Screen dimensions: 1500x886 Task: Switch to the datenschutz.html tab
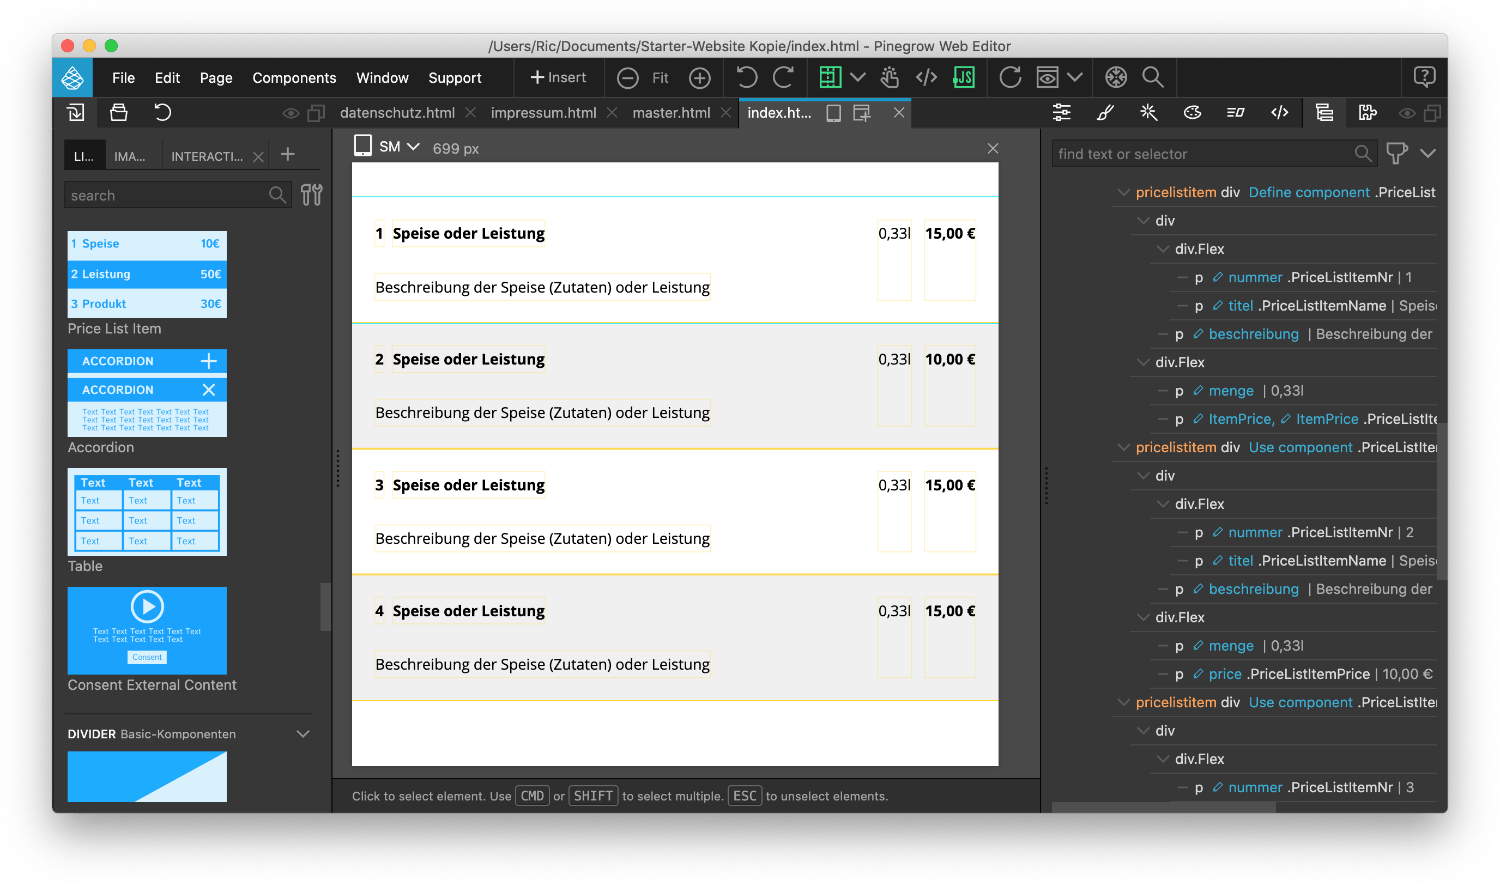click(x=397, y=113)
